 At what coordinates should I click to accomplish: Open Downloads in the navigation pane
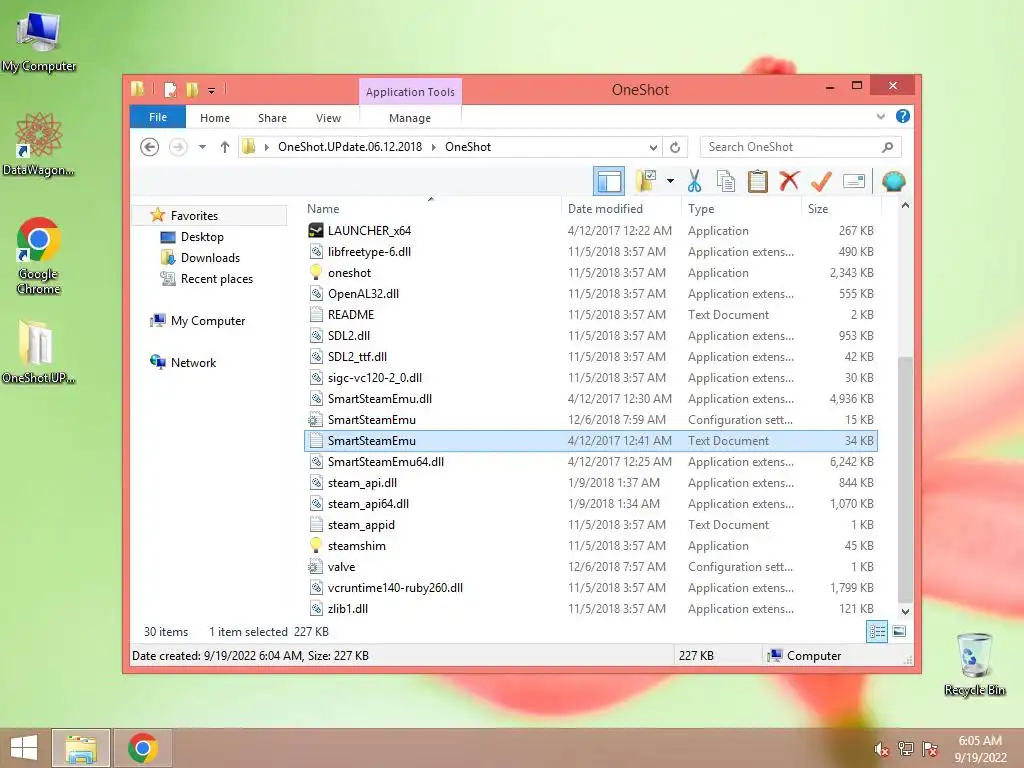tap(210, 257)
